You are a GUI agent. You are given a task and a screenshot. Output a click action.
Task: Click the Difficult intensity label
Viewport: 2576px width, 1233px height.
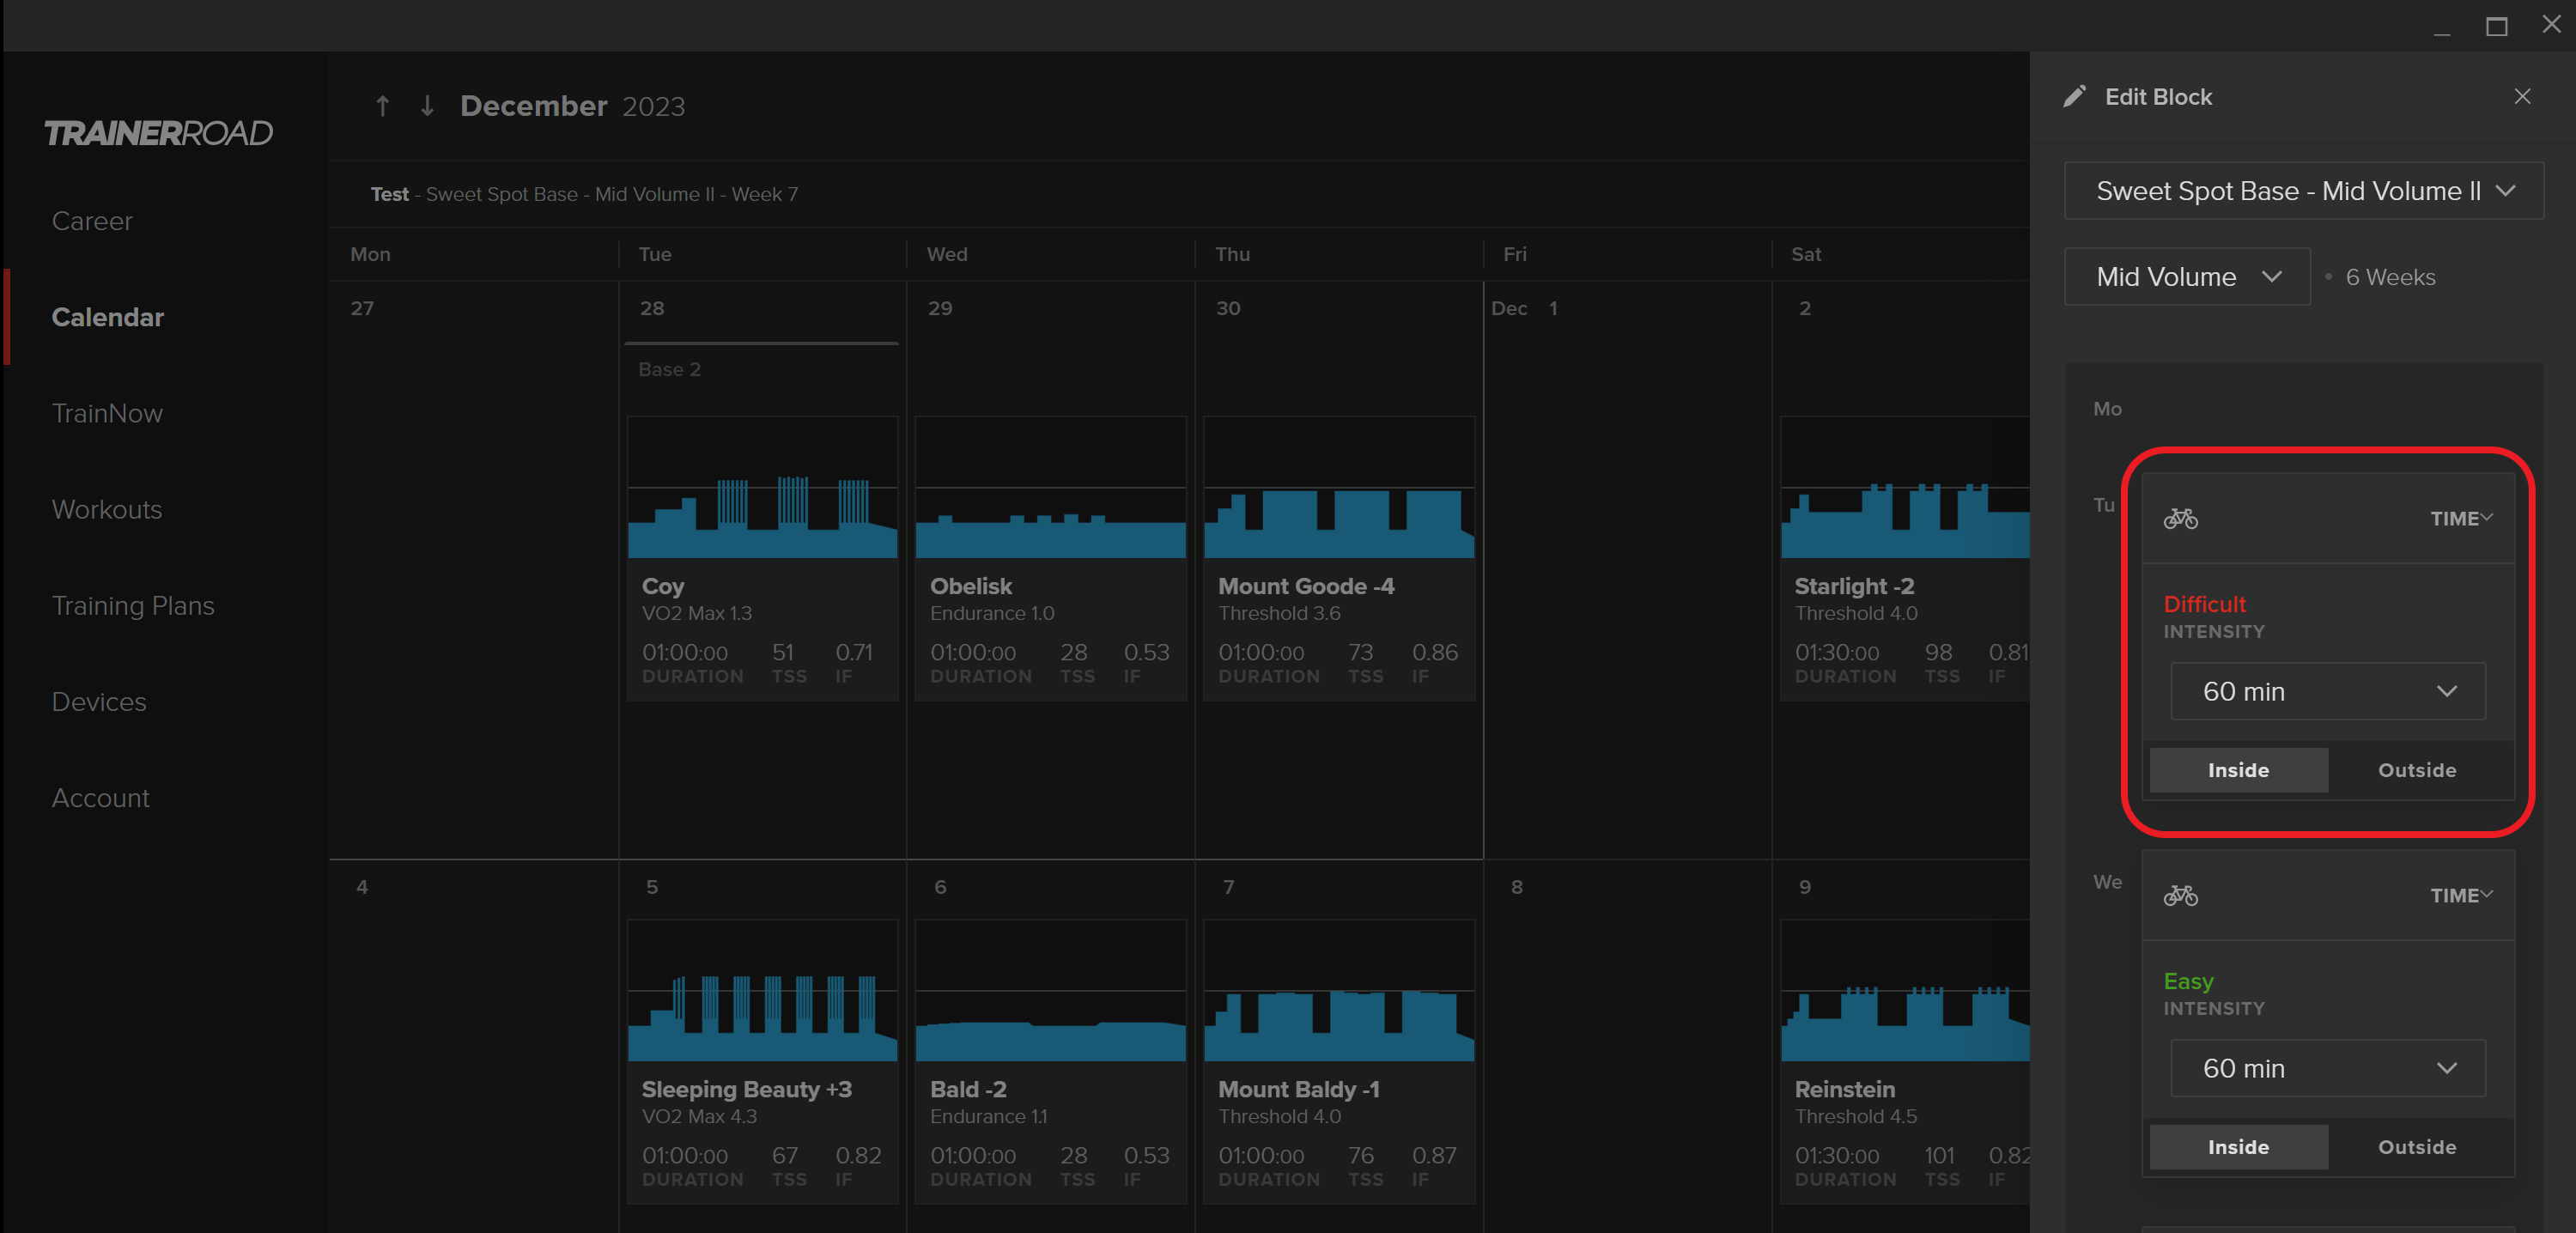coord(2204,604)
